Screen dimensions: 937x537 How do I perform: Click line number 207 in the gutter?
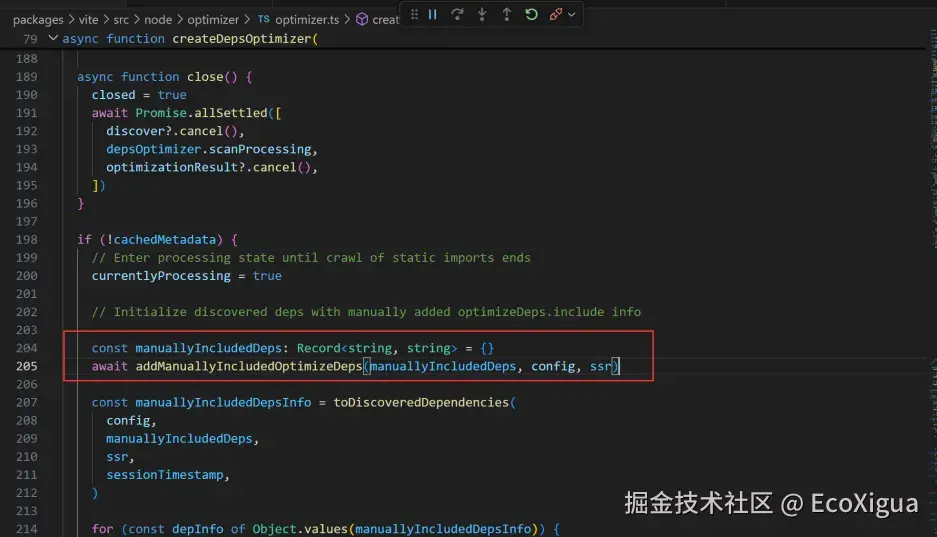(26, 402)
